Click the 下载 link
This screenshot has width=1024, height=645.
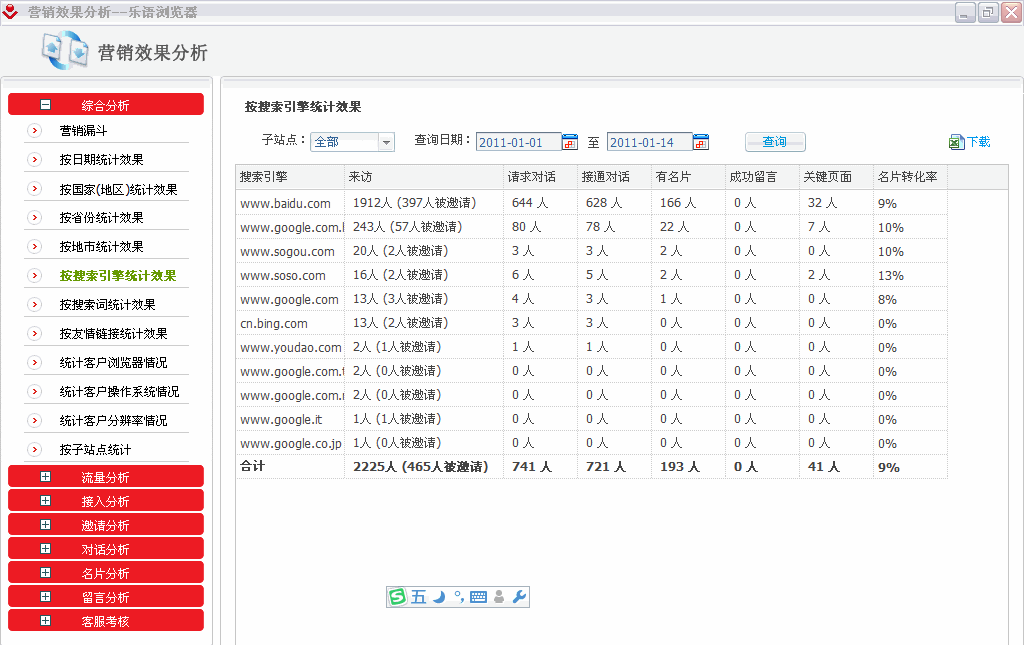pos(978,142)
